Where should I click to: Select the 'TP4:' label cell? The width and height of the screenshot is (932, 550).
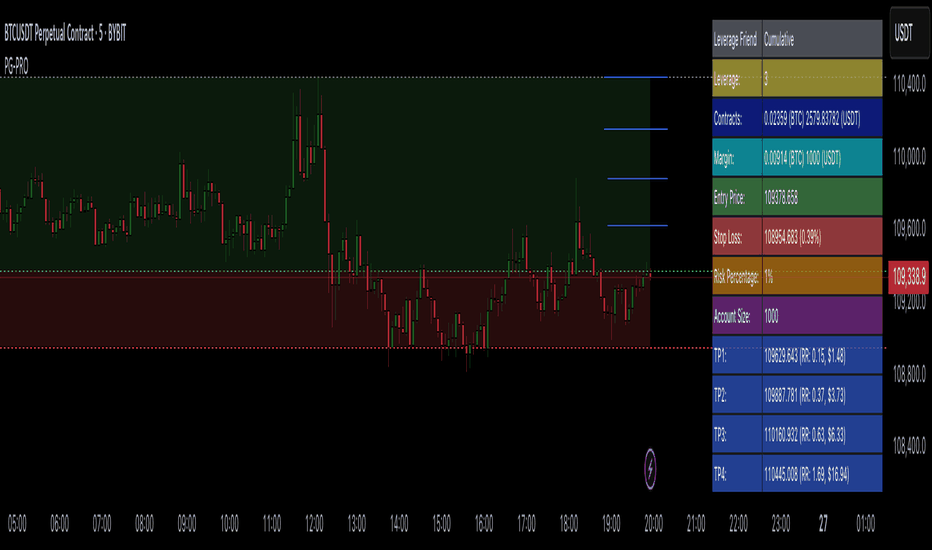[x=737, y=473]
